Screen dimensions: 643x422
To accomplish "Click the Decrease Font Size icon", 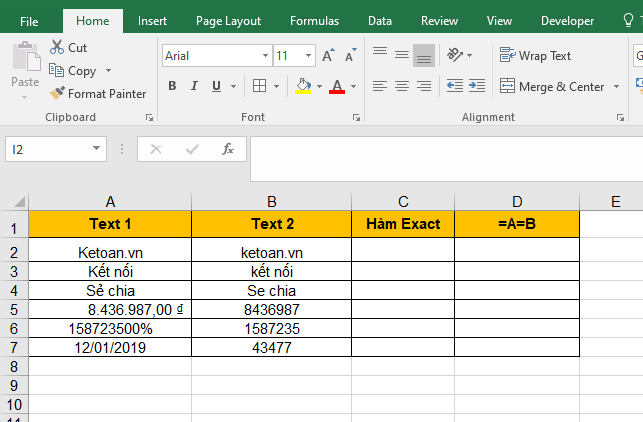I will click(x=349, y=56).
